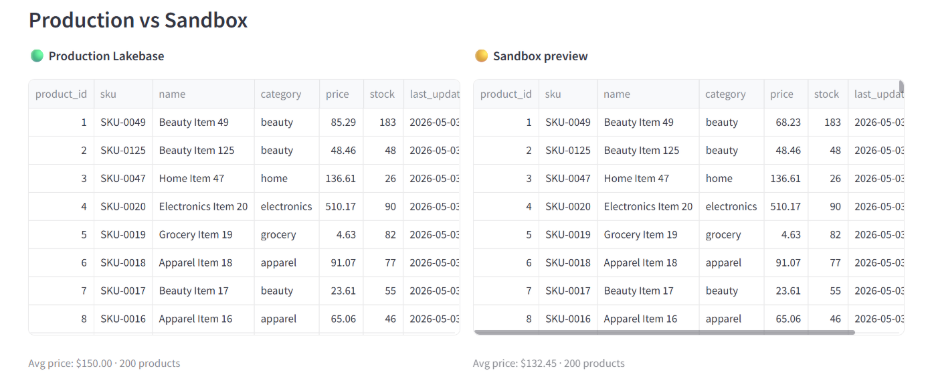Image resolution: width=936 pixels, height=381 pixels.
Task: Select Beauty Item 125 in Production table
Action: click(204, 150)
